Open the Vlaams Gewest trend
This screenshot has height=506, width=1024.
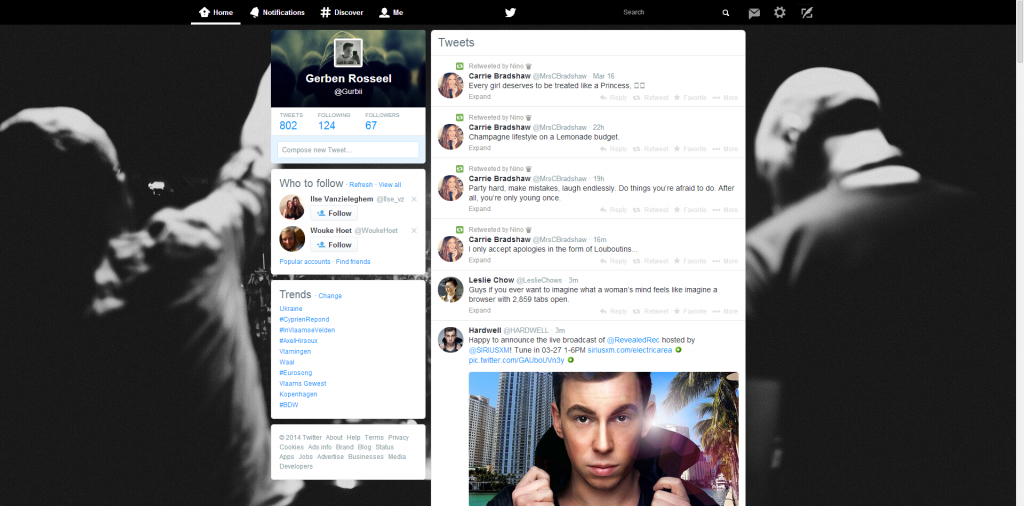click(x=302, y=383)
